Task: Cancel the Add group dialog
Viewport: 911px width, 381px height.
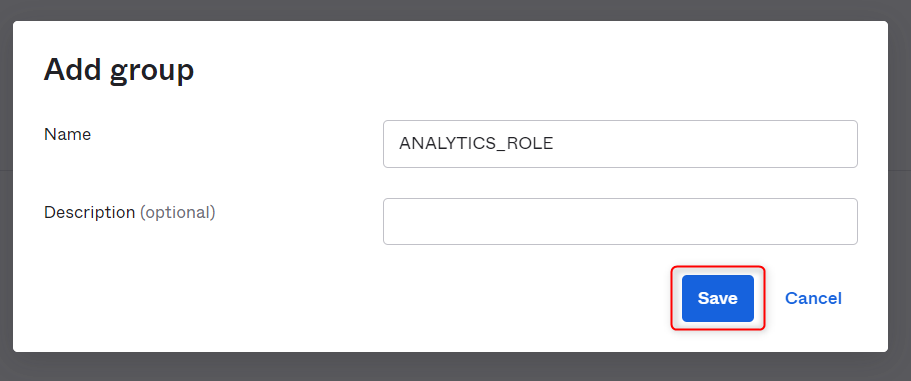Action: 813,298
